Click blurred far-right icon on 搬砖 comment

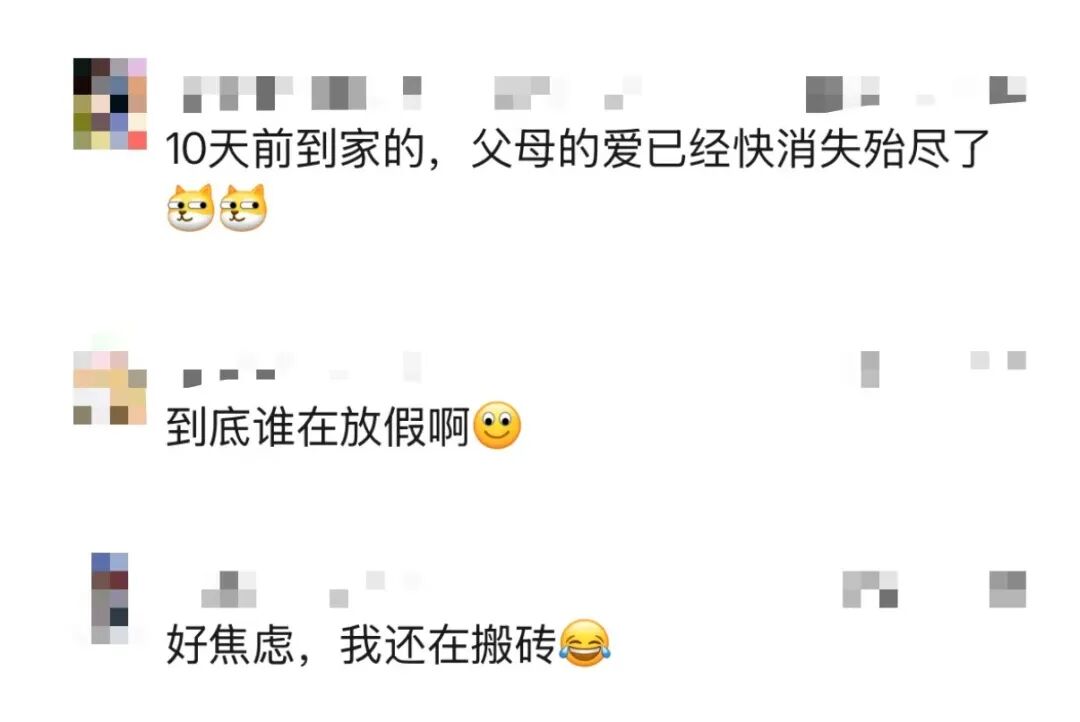[x=1008, y=589]
